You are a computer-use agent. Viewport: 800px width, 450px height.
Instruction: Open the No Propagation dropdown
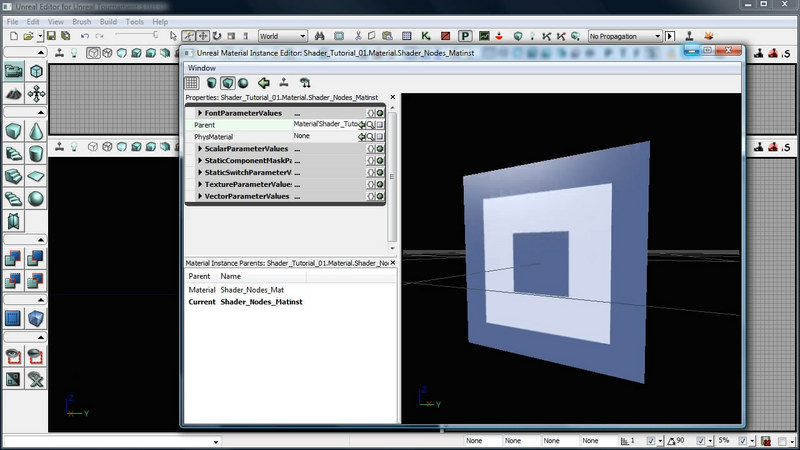(x=626, y=36)
